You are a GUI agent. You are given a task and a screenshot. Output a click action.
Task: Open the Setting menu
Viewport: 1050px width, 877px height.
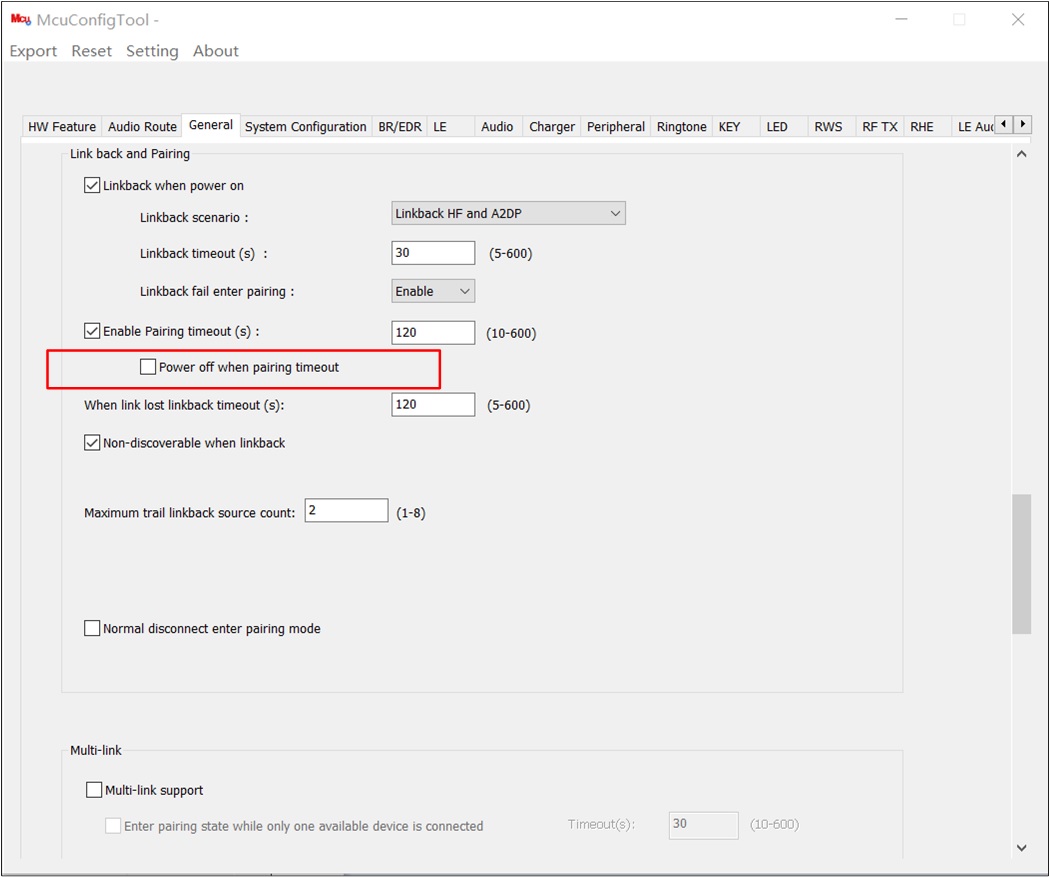pyautogui.click(x=153, y=51)
